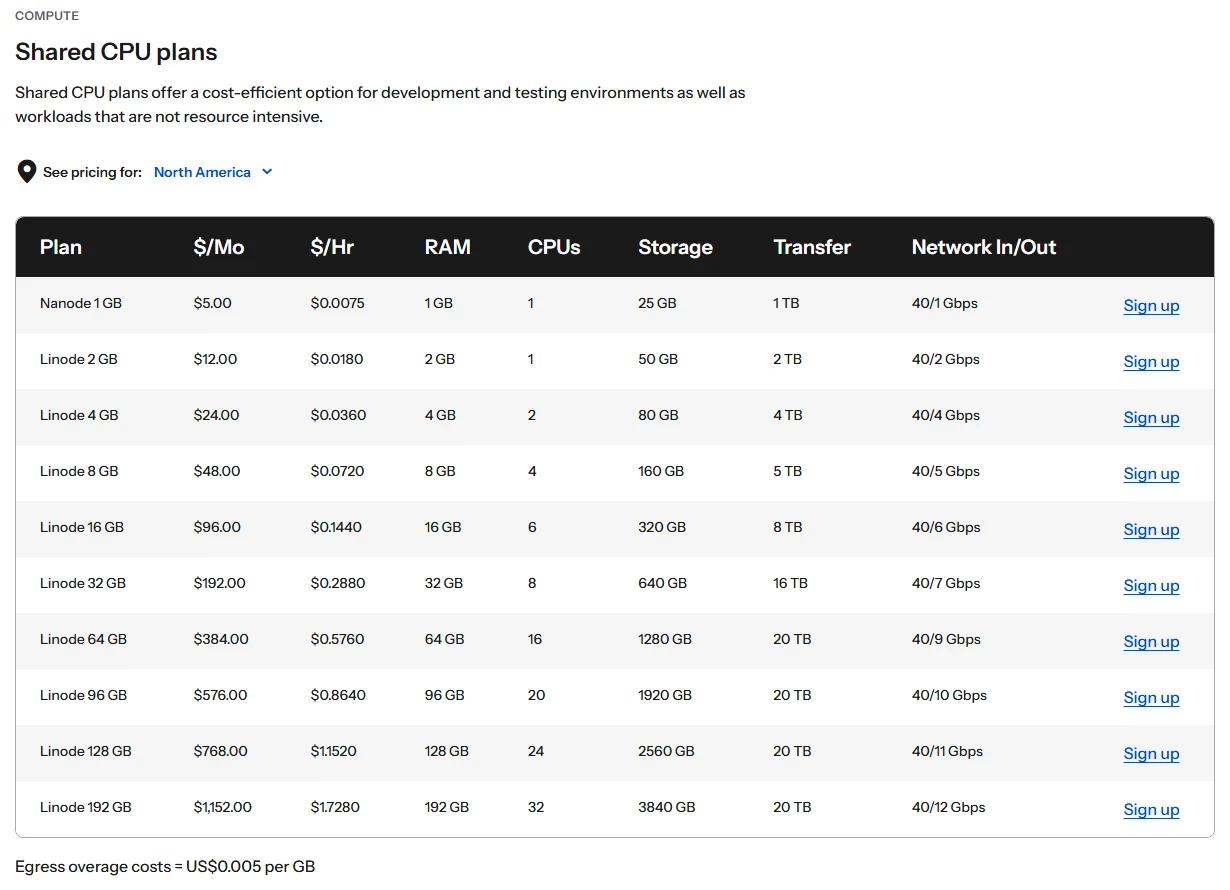This screenshot has height=890, width=1230.
Task: Click the $/Hr column header
Action: coord(332,247)
